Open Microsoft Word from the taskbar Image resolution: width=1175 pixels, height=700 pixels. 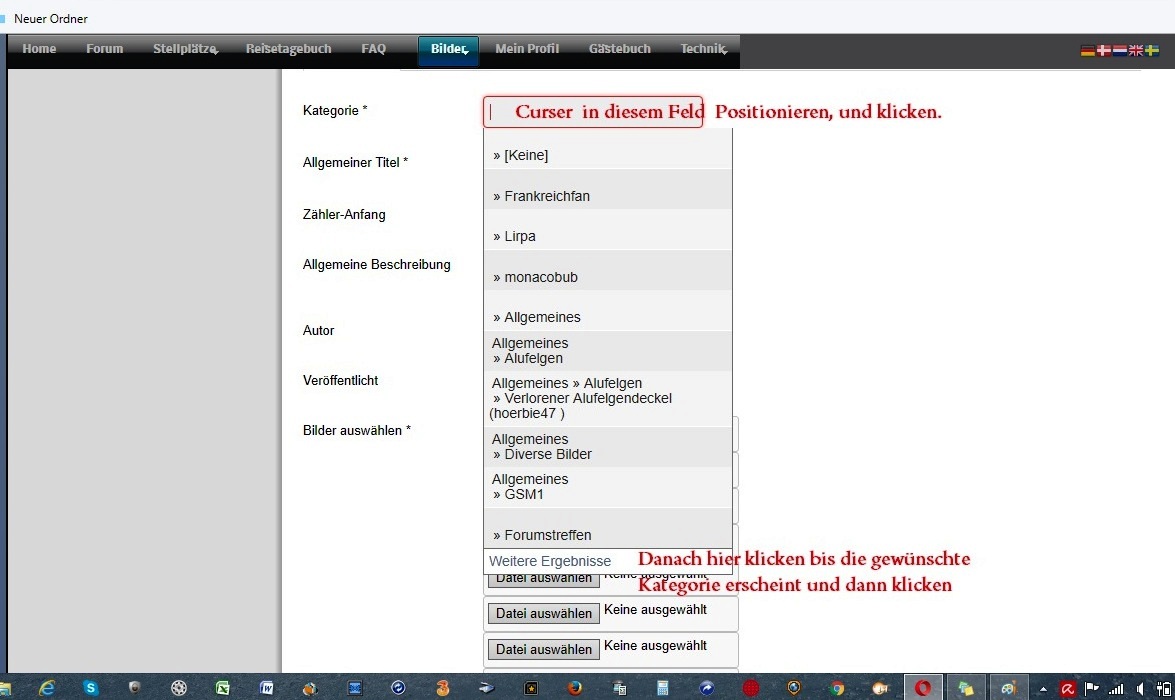tap(267, 688)
